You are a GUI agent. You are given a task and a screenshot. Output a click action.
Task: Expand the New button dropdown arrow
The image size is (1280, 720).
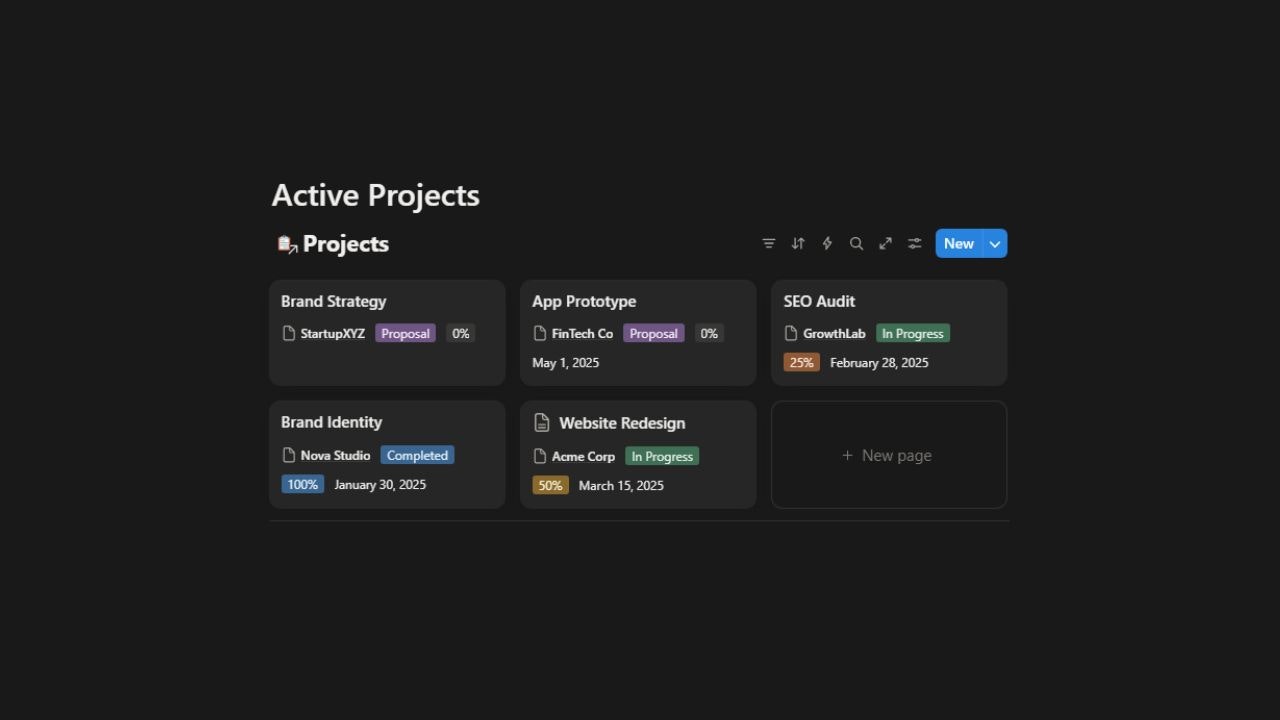pyautogui.click(x=995, y=244)
